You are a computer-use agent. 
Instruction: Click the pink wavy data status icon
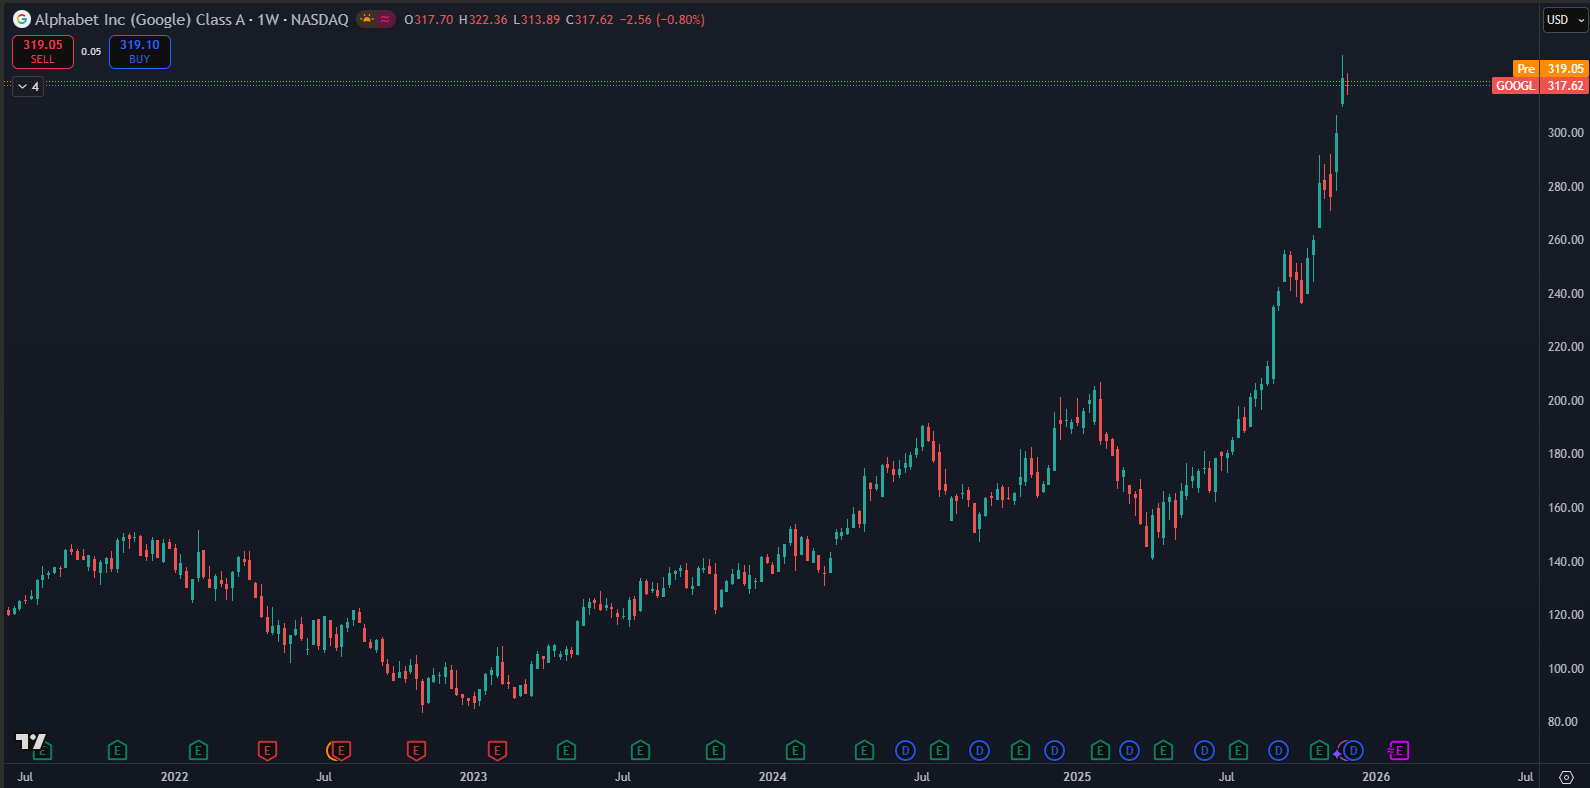click(386, 19)
